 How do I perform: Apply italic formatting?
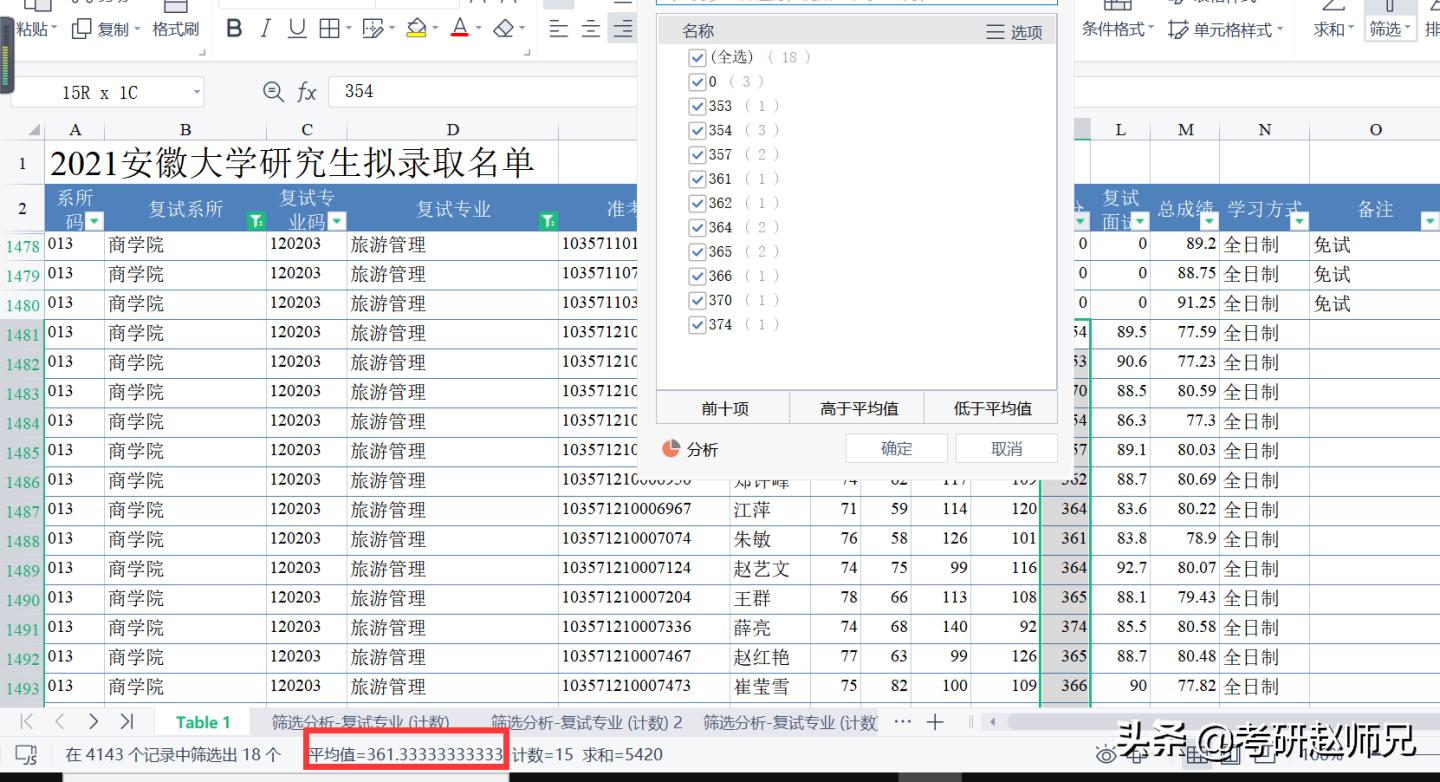click(266, 29)
